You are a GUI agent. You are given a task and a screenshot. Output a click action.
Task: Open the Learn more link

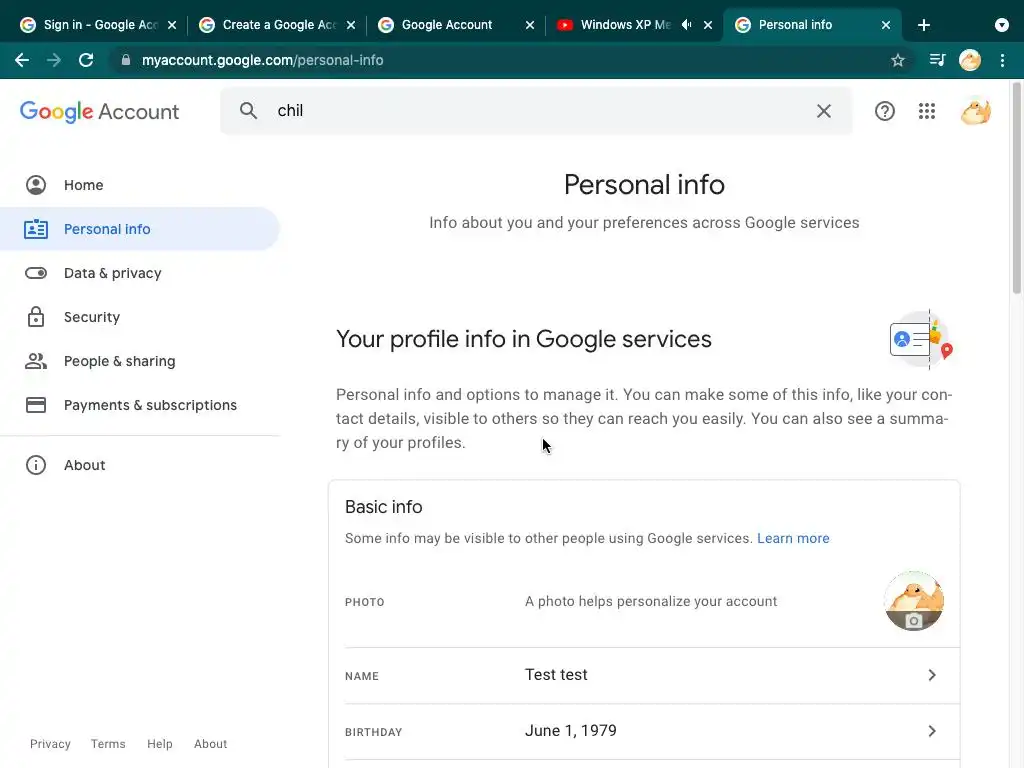tap(793, 538)
